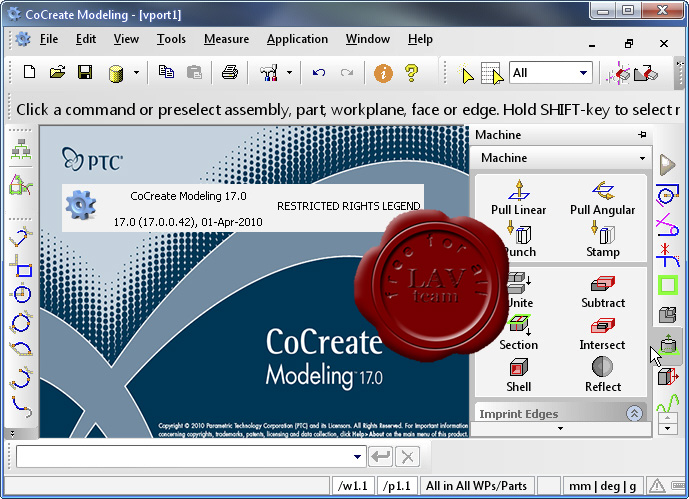
Task: Click the warning triangle in status bar
Action: tap(657, 486)
